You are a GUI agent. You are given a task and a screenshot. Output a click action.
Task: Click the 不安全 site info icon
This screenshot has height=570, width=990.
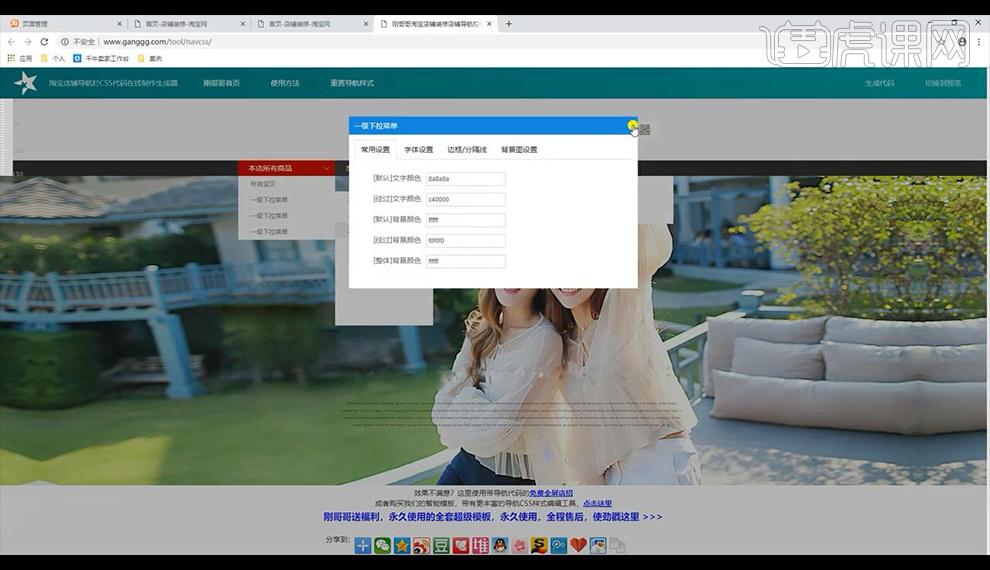pos(64,42)
